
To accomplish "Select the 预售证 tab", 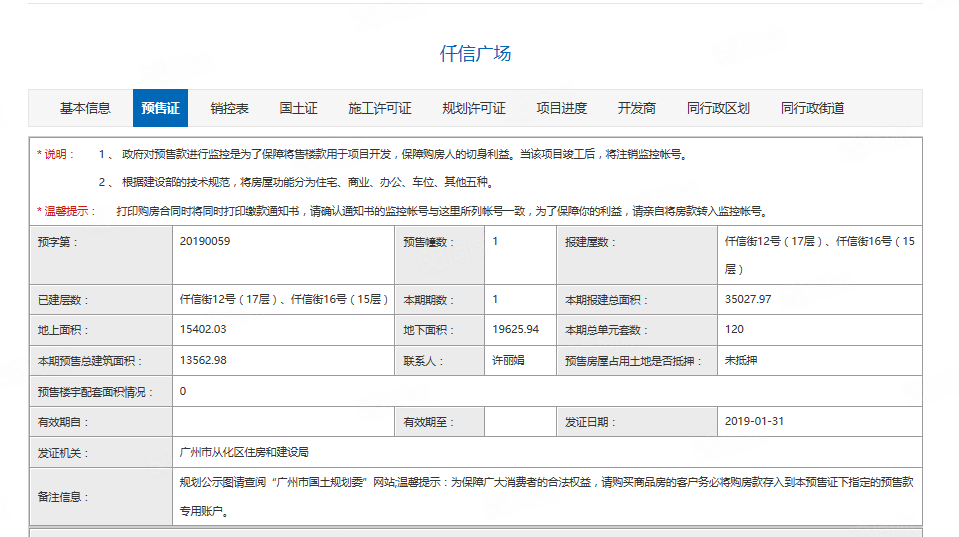I will [x=160, y=108].
